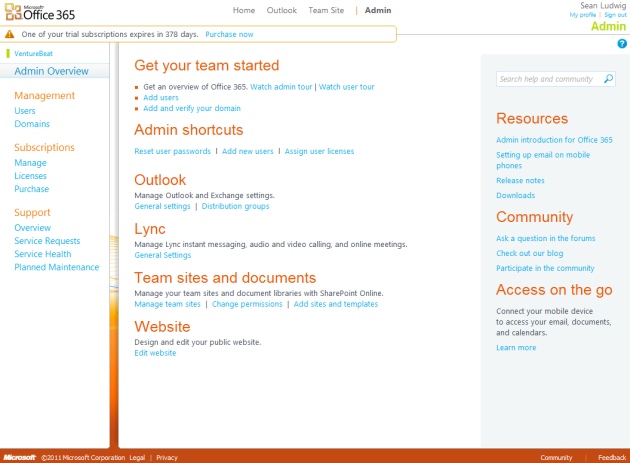Click the trial expiry warning triangle icon
The height and width of the screenshot is (463, 630).
point(9,34)
